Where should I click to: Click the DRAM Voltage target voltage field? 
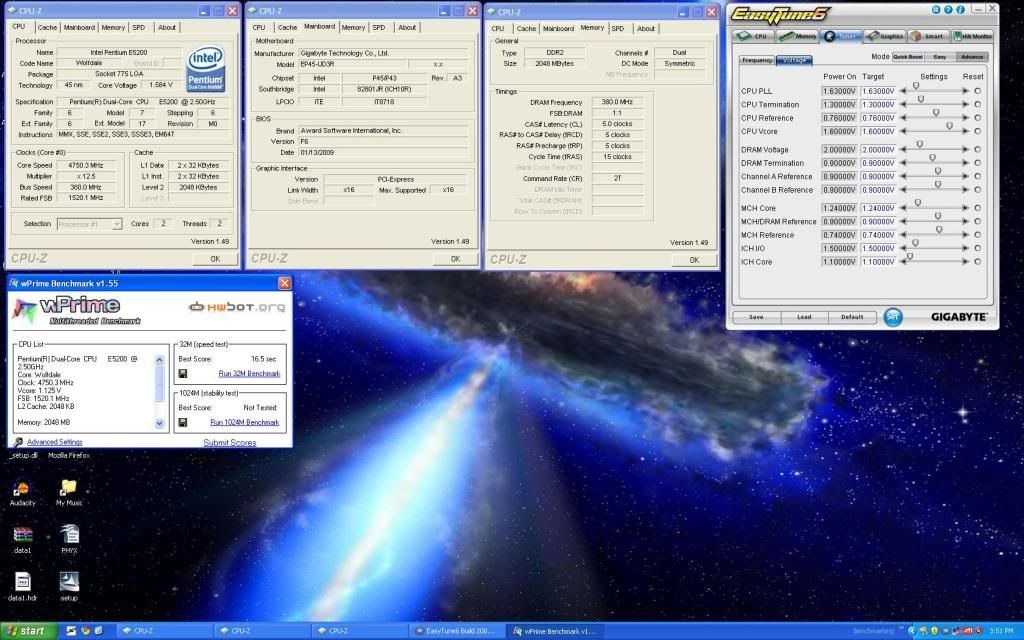[x=878, y=150]
